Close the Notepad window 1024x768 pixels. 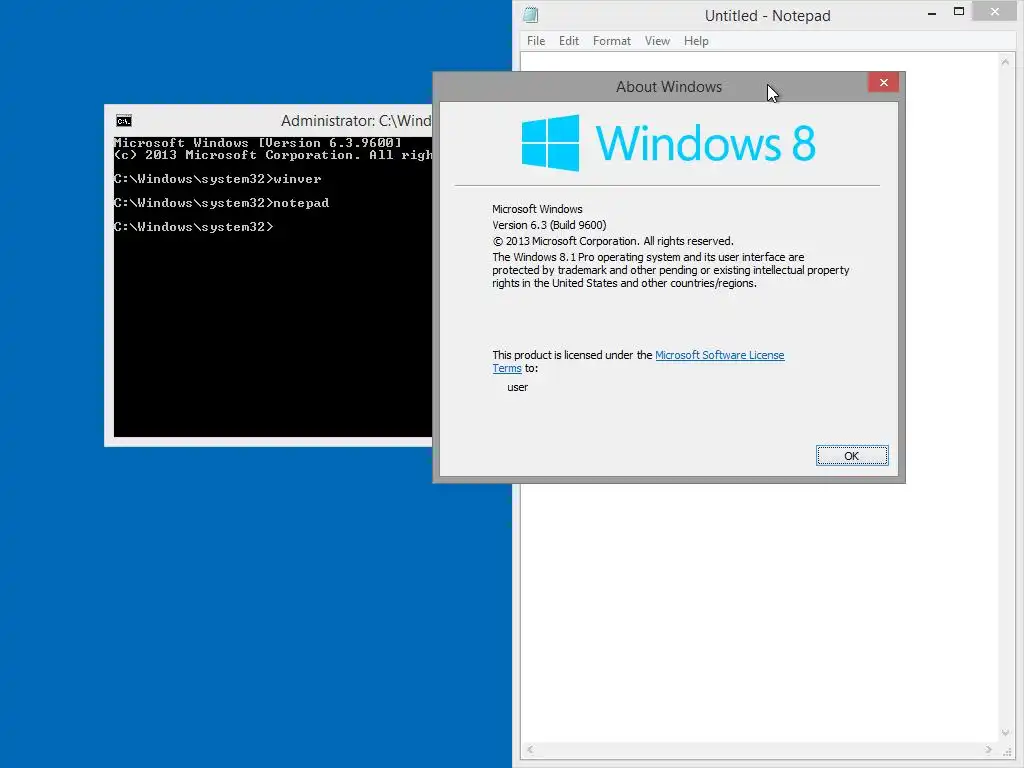tap(995, 11)
